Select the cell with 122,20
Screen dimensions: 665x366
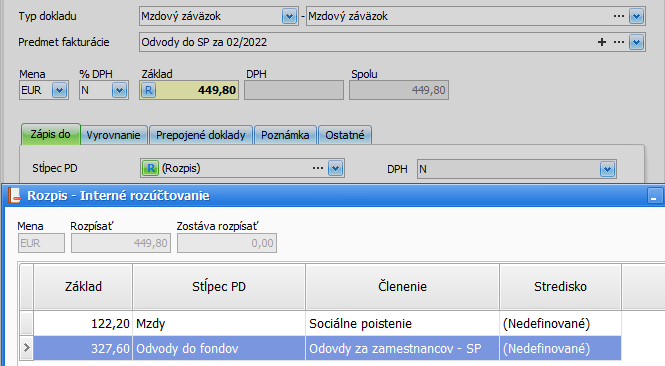coord(83,324)
